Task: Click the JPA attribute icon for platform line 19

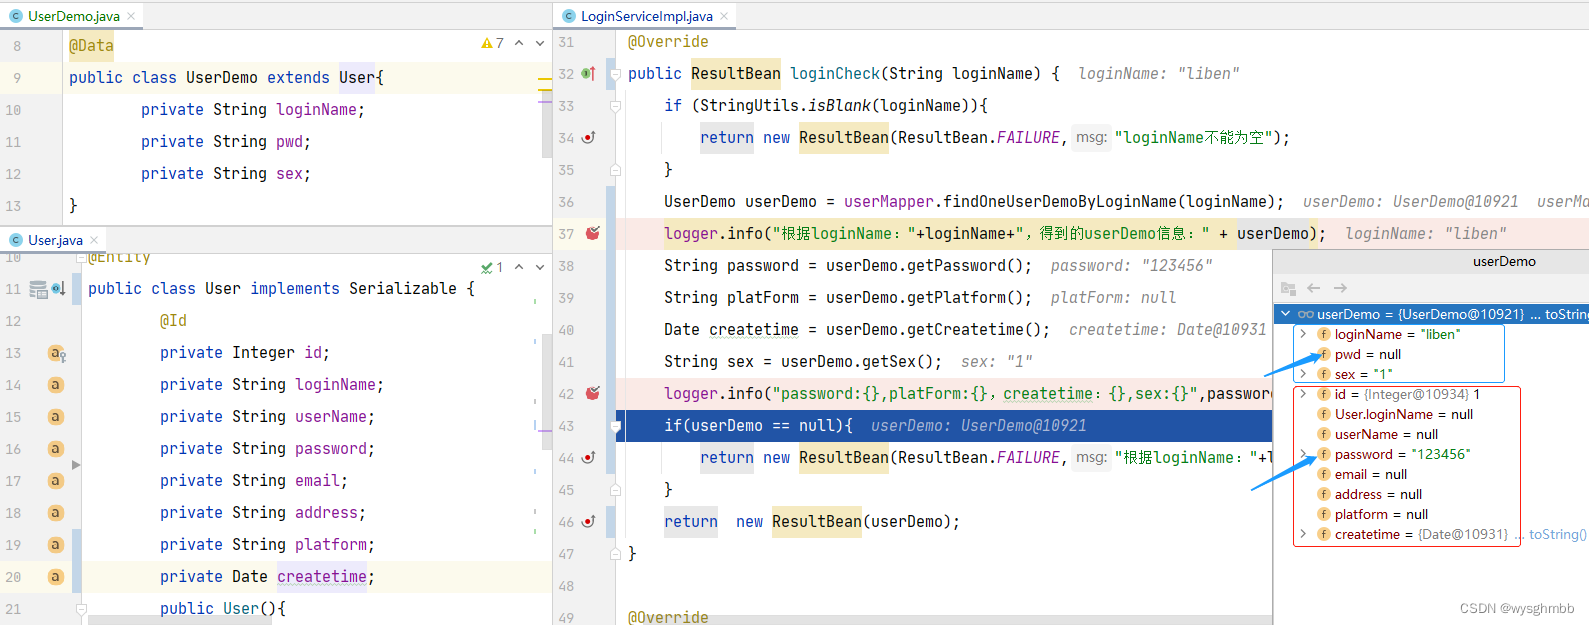Action: tap(56, 545)
